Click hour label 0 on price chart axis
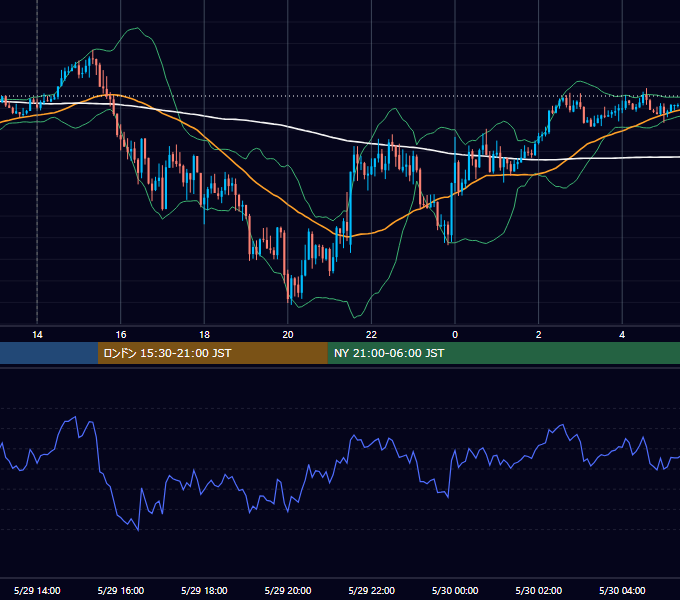This screenshot has width=680, height=600. 455,335
